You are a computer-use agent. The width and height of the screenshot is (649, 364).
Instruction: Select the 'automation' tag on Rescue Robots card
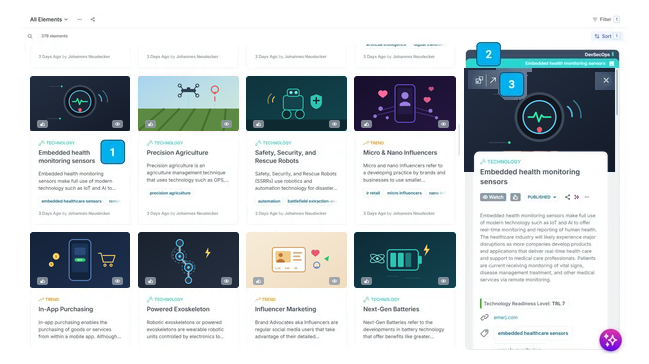tap(269, 201)
